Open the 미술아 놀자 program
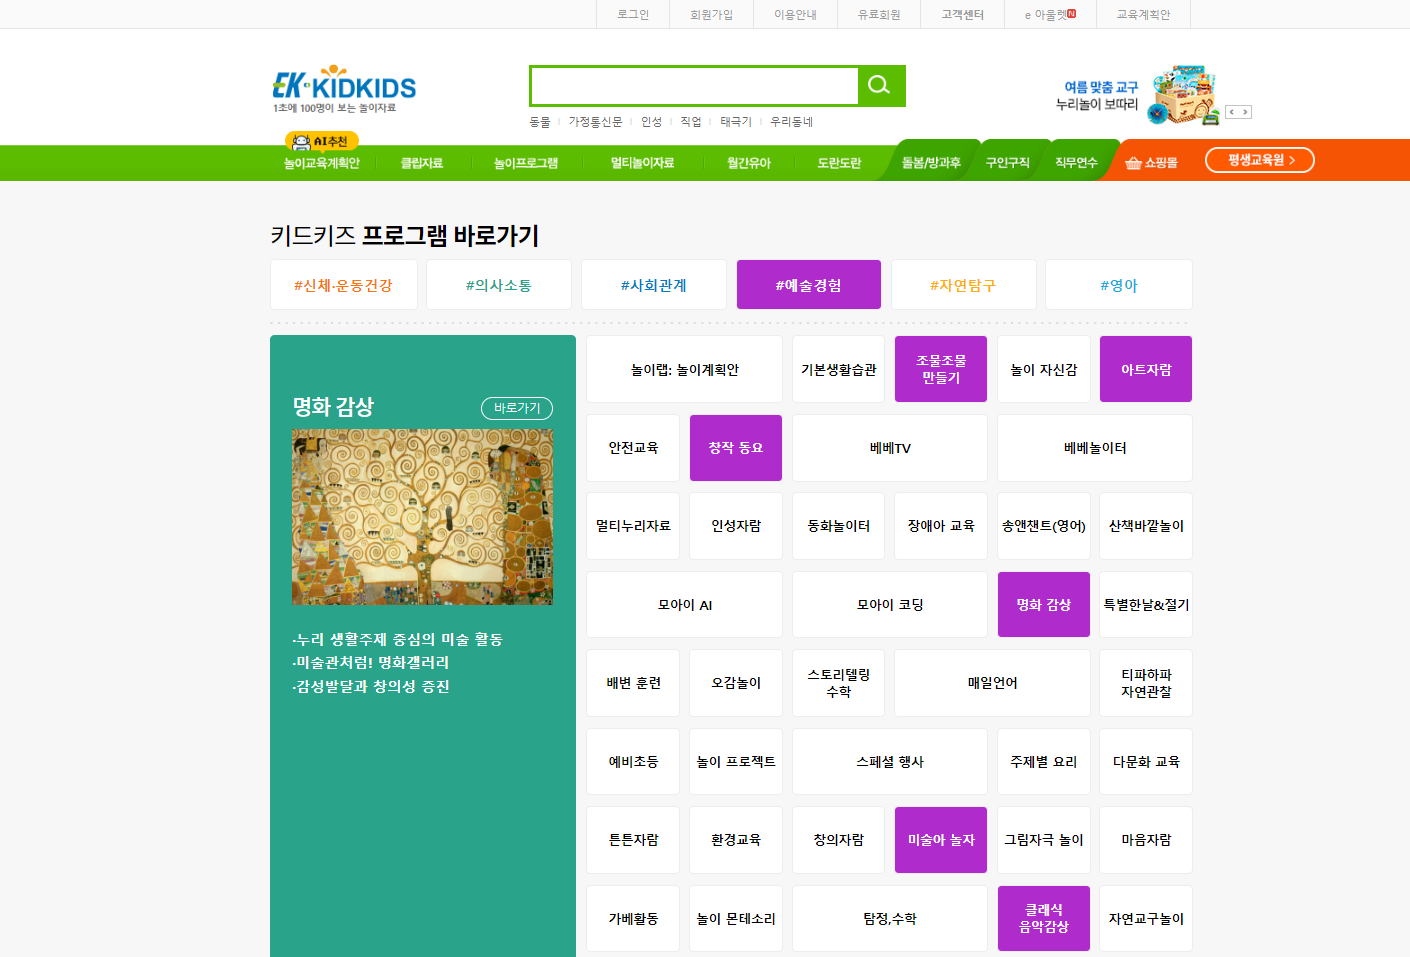 pyautogui.click(x=941, y=840)
